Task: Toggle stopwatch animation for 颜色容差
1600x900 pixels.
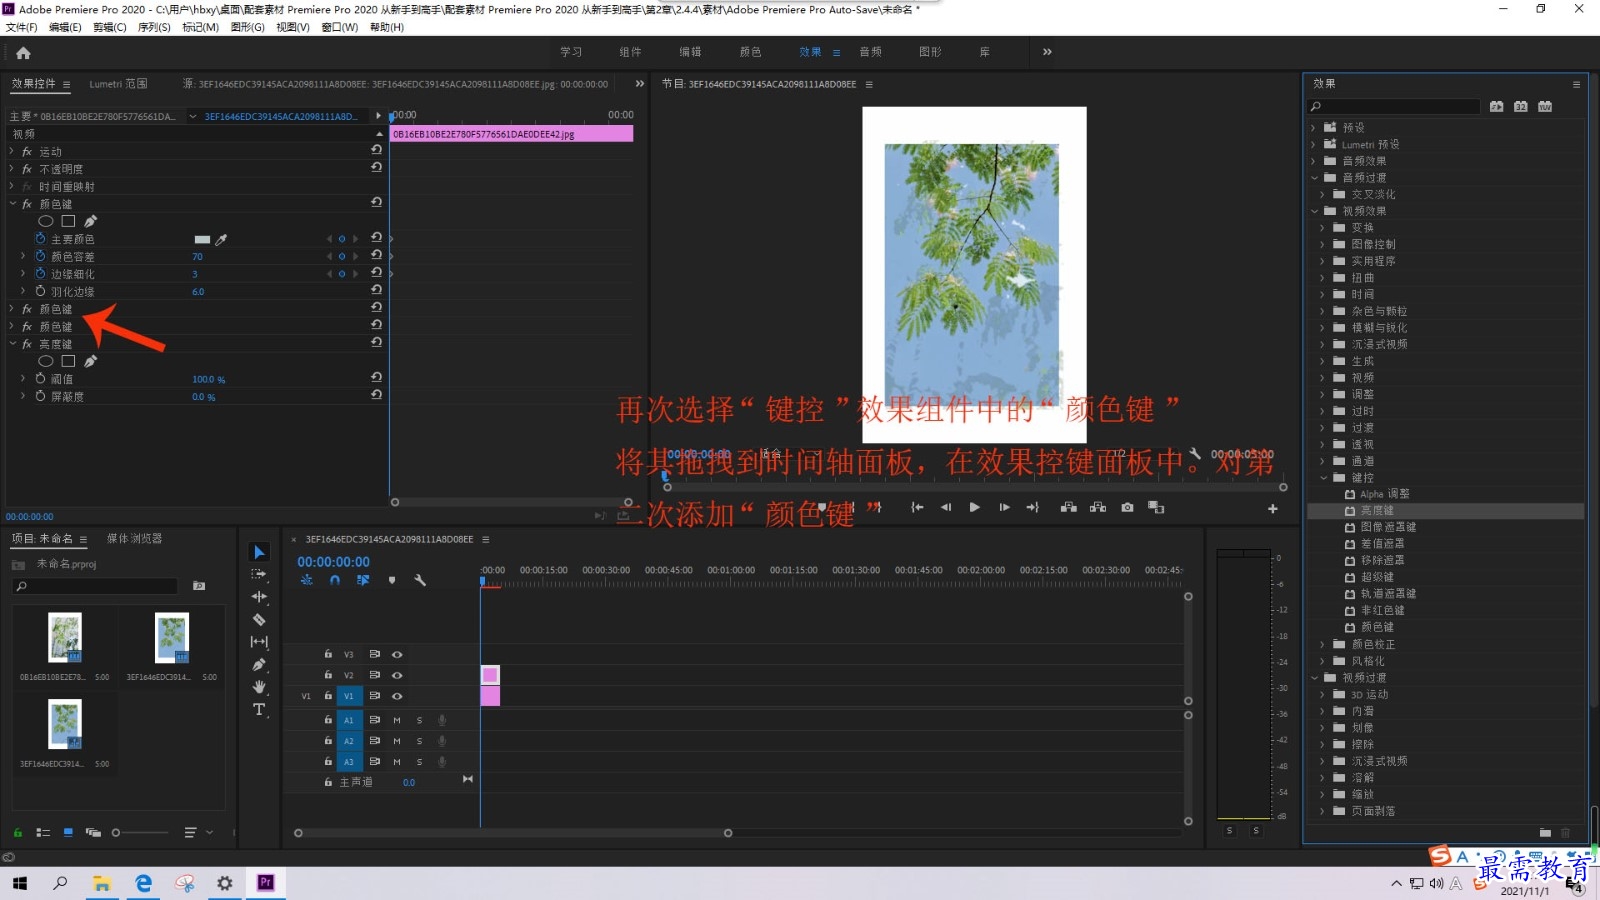Action: point(41,257)
